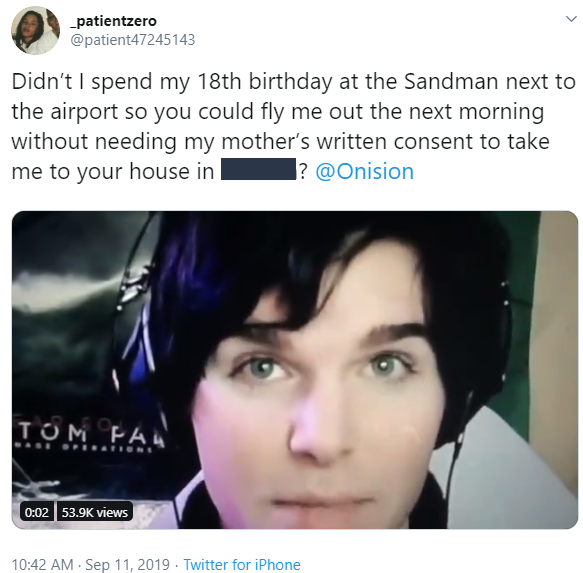Play the embedded video in the tweet
This screenshot has width=583, height=573.
pos(295,370)
